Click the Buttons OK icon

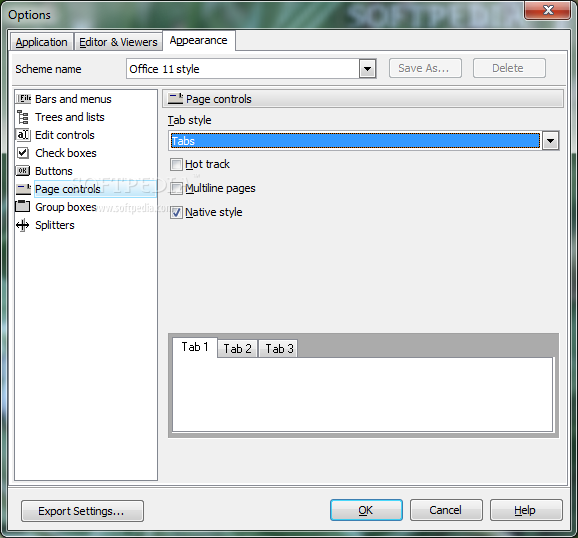pos(23,171)
